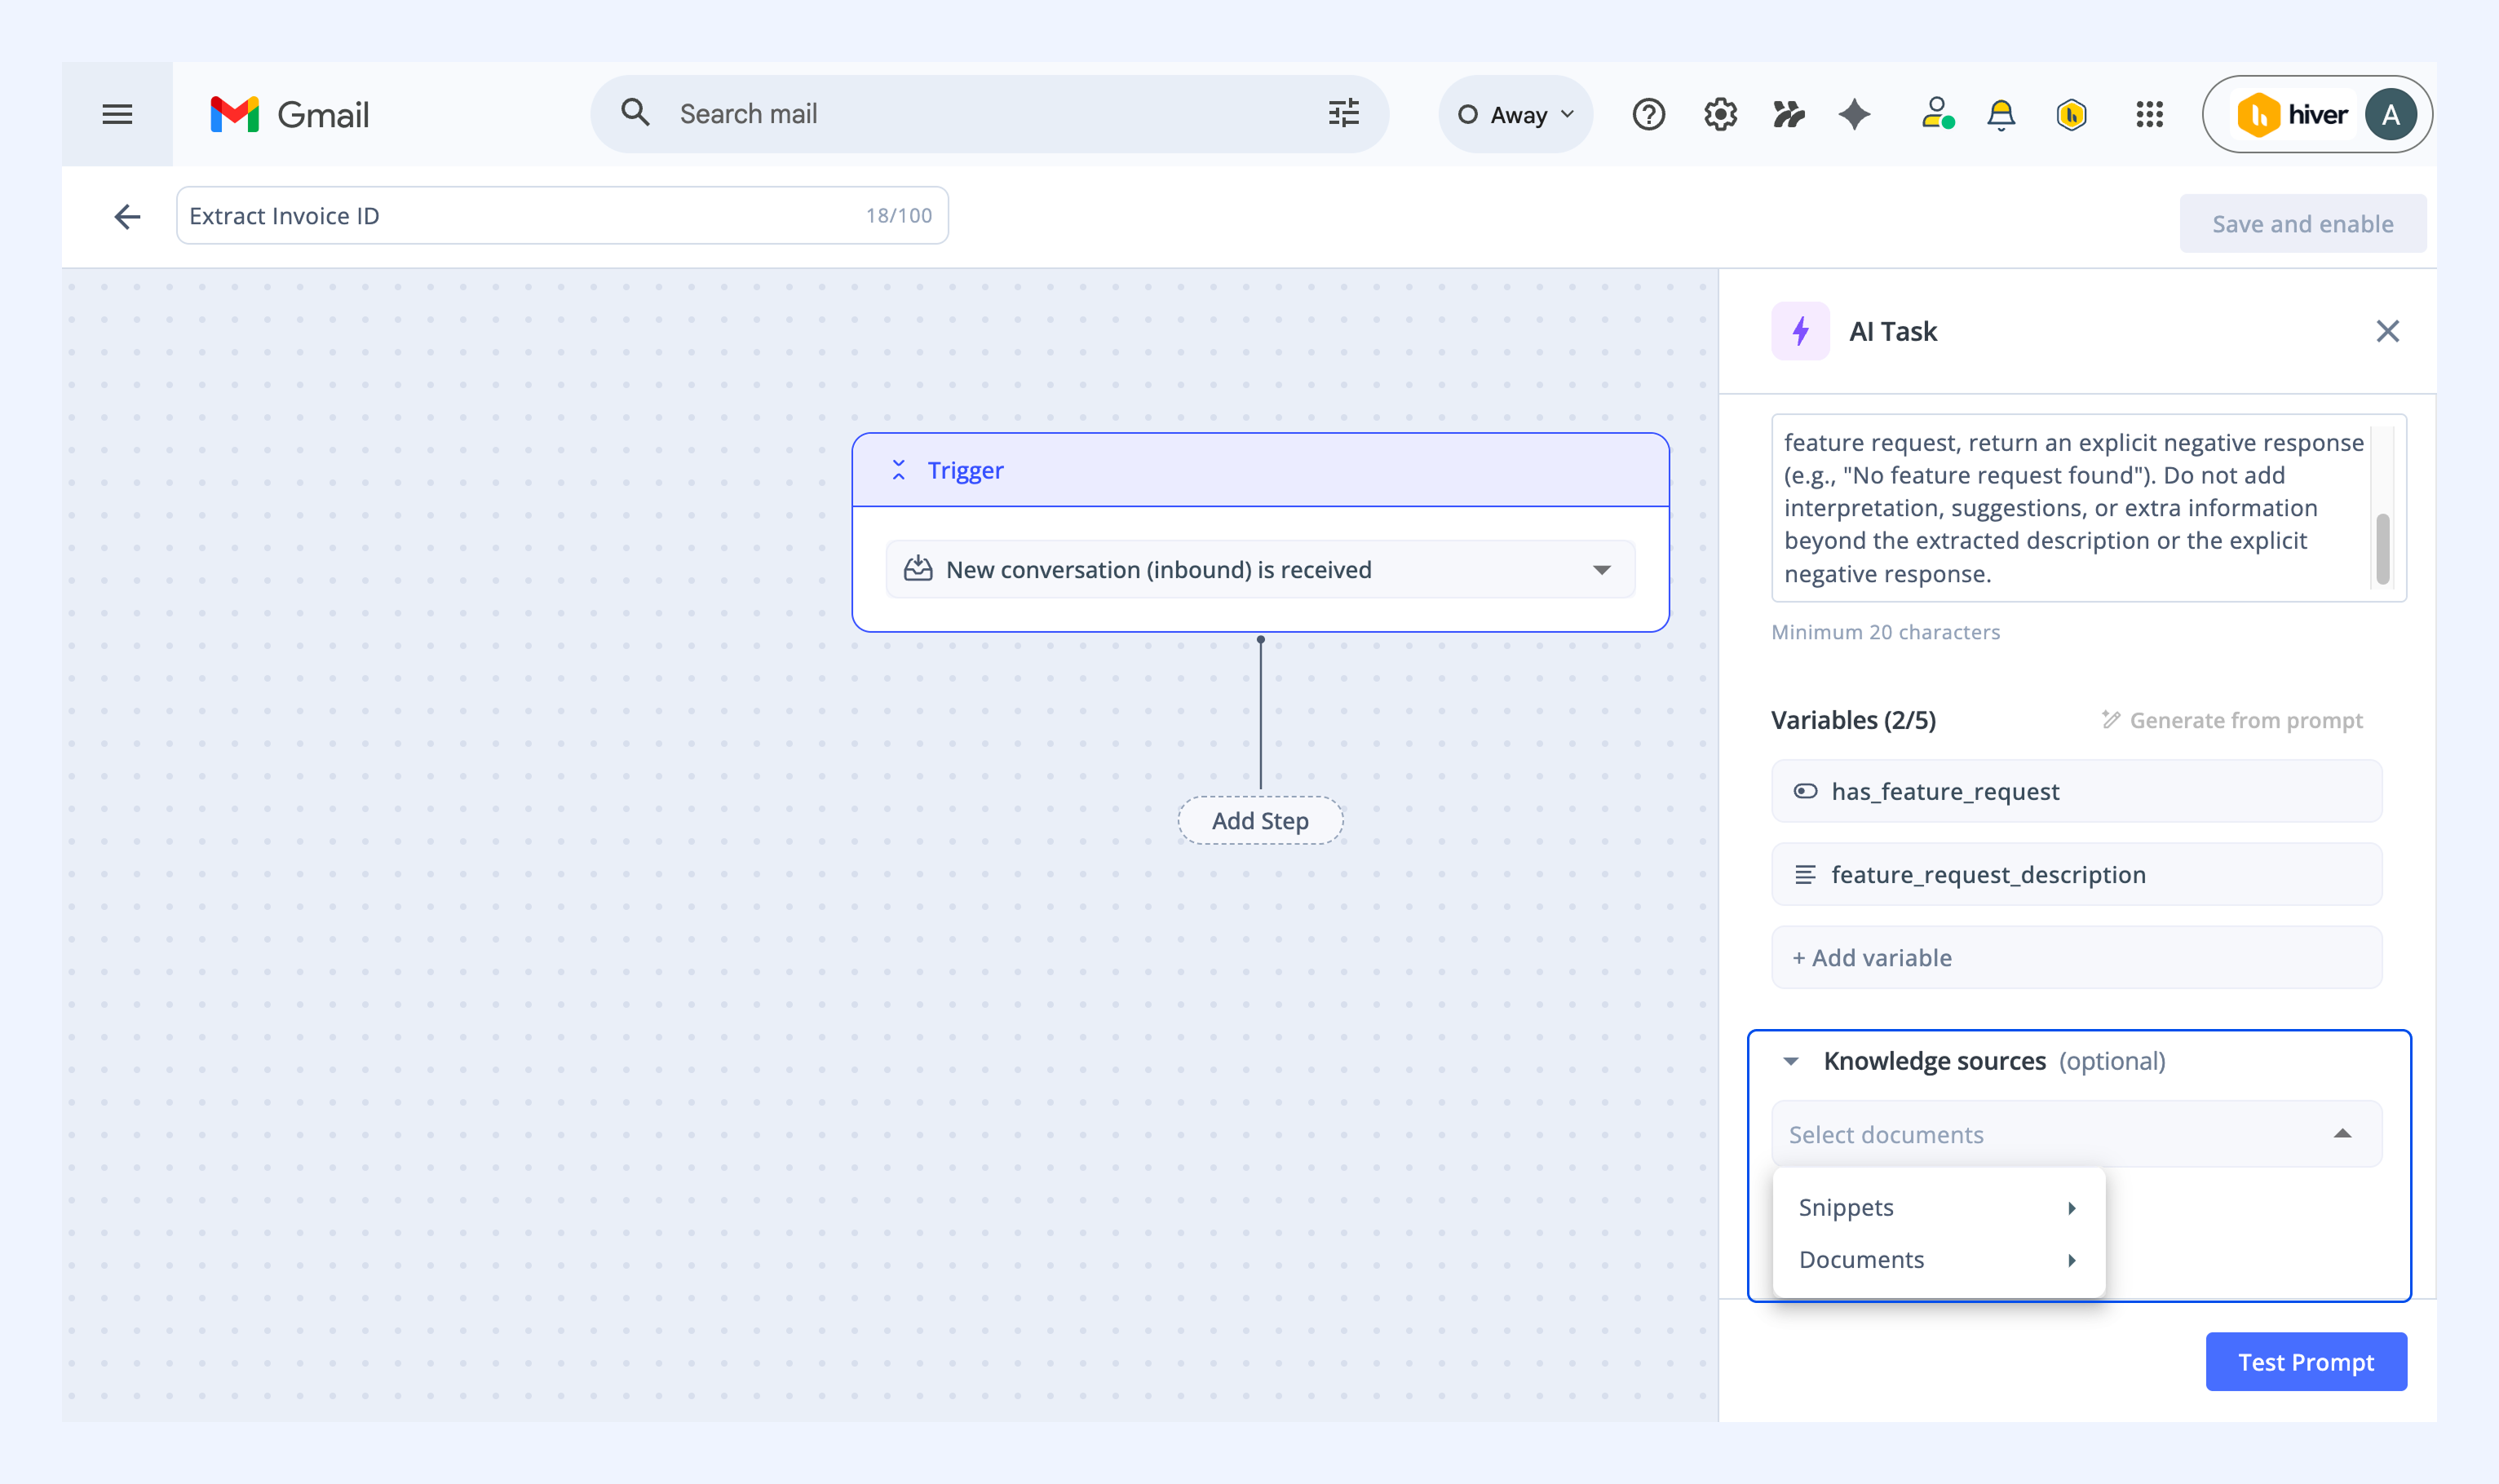Collapse the Trigger block

(x=898, y=470)
